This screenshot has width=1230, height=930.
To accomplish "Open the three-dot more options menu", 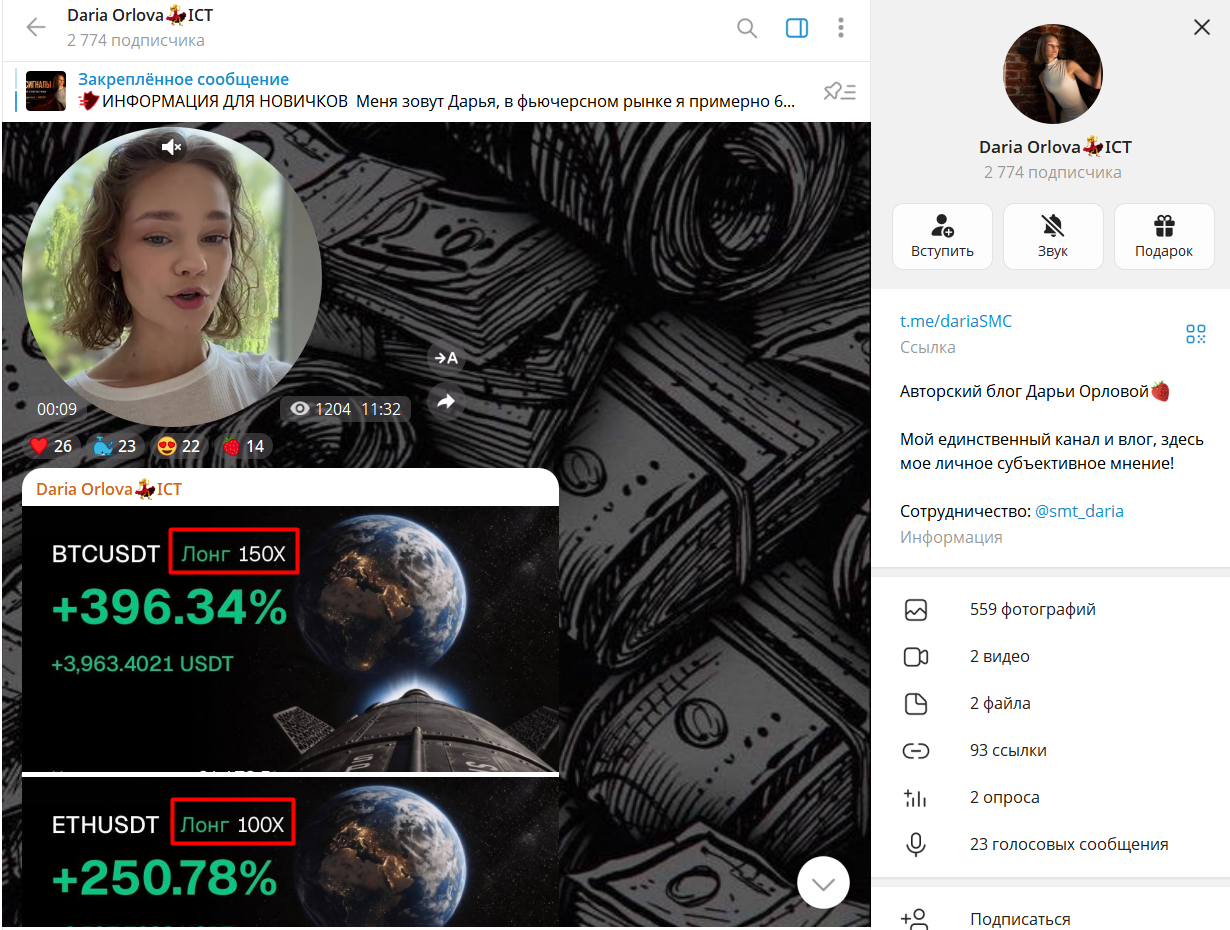I will click(841, 28).
